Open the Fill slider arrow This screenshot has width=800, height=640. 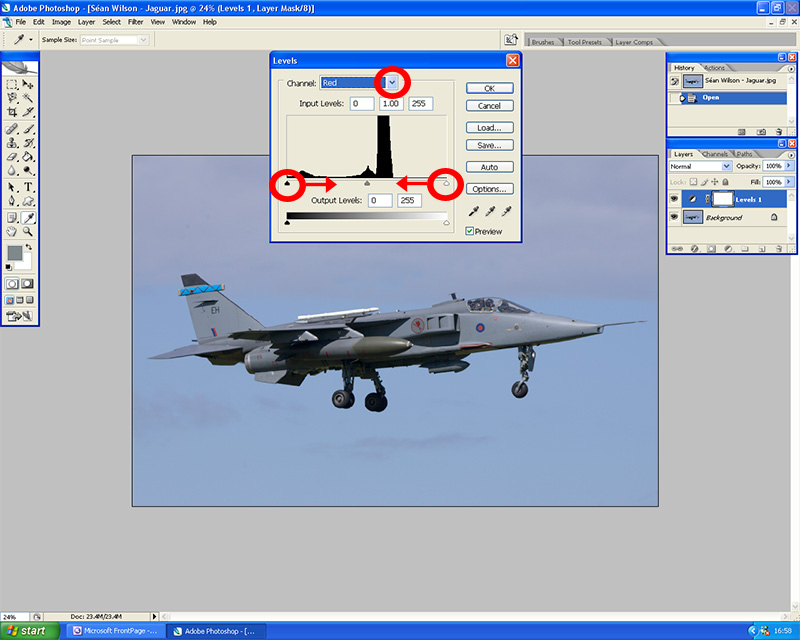pos(789,182)
